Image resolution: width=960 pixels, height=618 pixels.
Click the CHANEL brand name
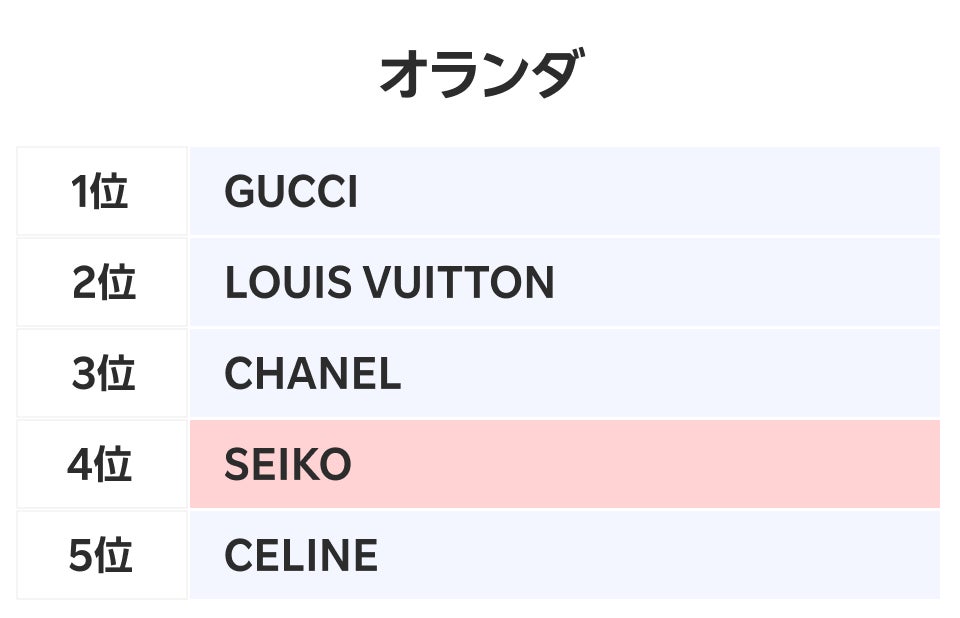[312, 374]
